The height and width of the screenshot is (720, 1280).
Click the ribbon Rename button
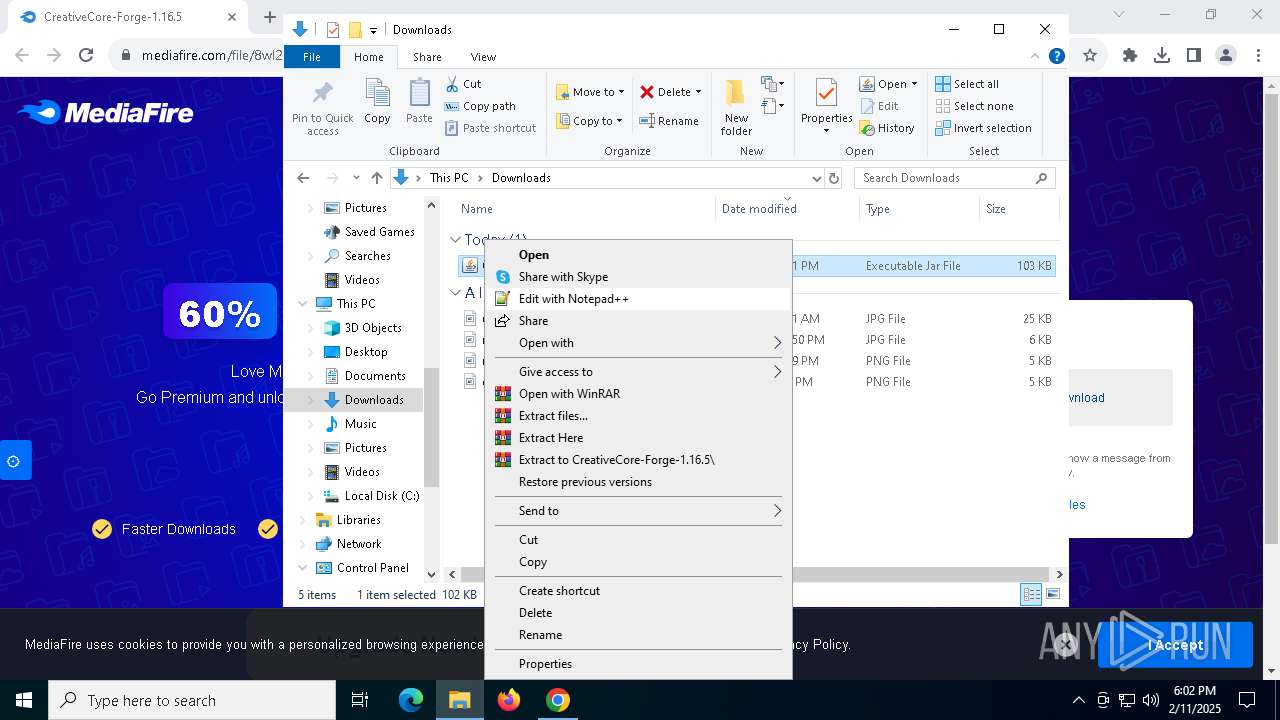click(669, 121)
